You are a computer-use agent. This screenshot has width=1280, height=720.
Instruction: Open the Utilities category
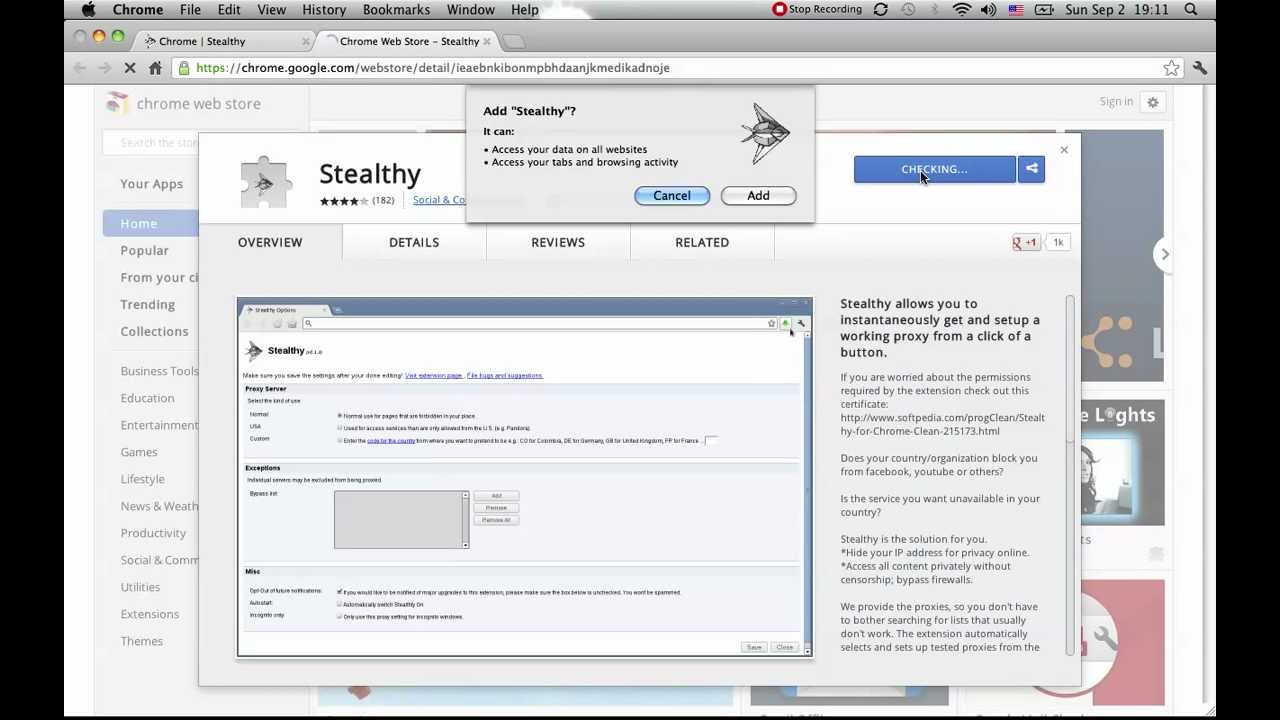coord(140,587)
